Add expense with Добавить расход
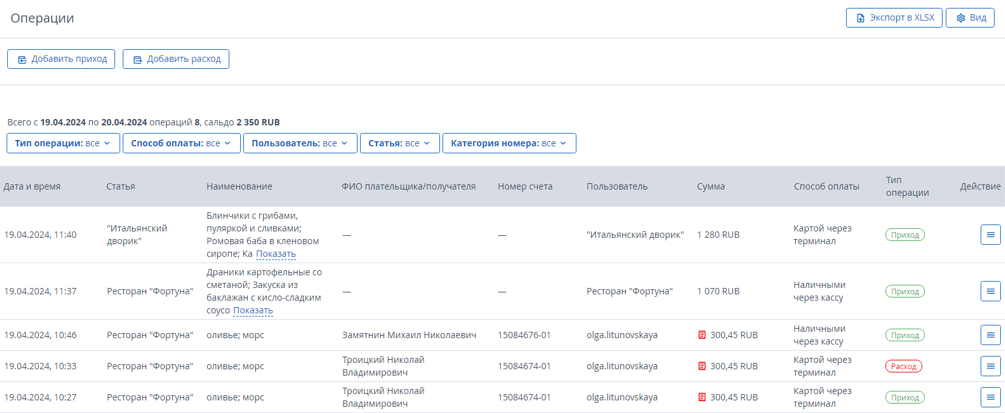Viewport: 1005px width, 413px height. point(176,59)
